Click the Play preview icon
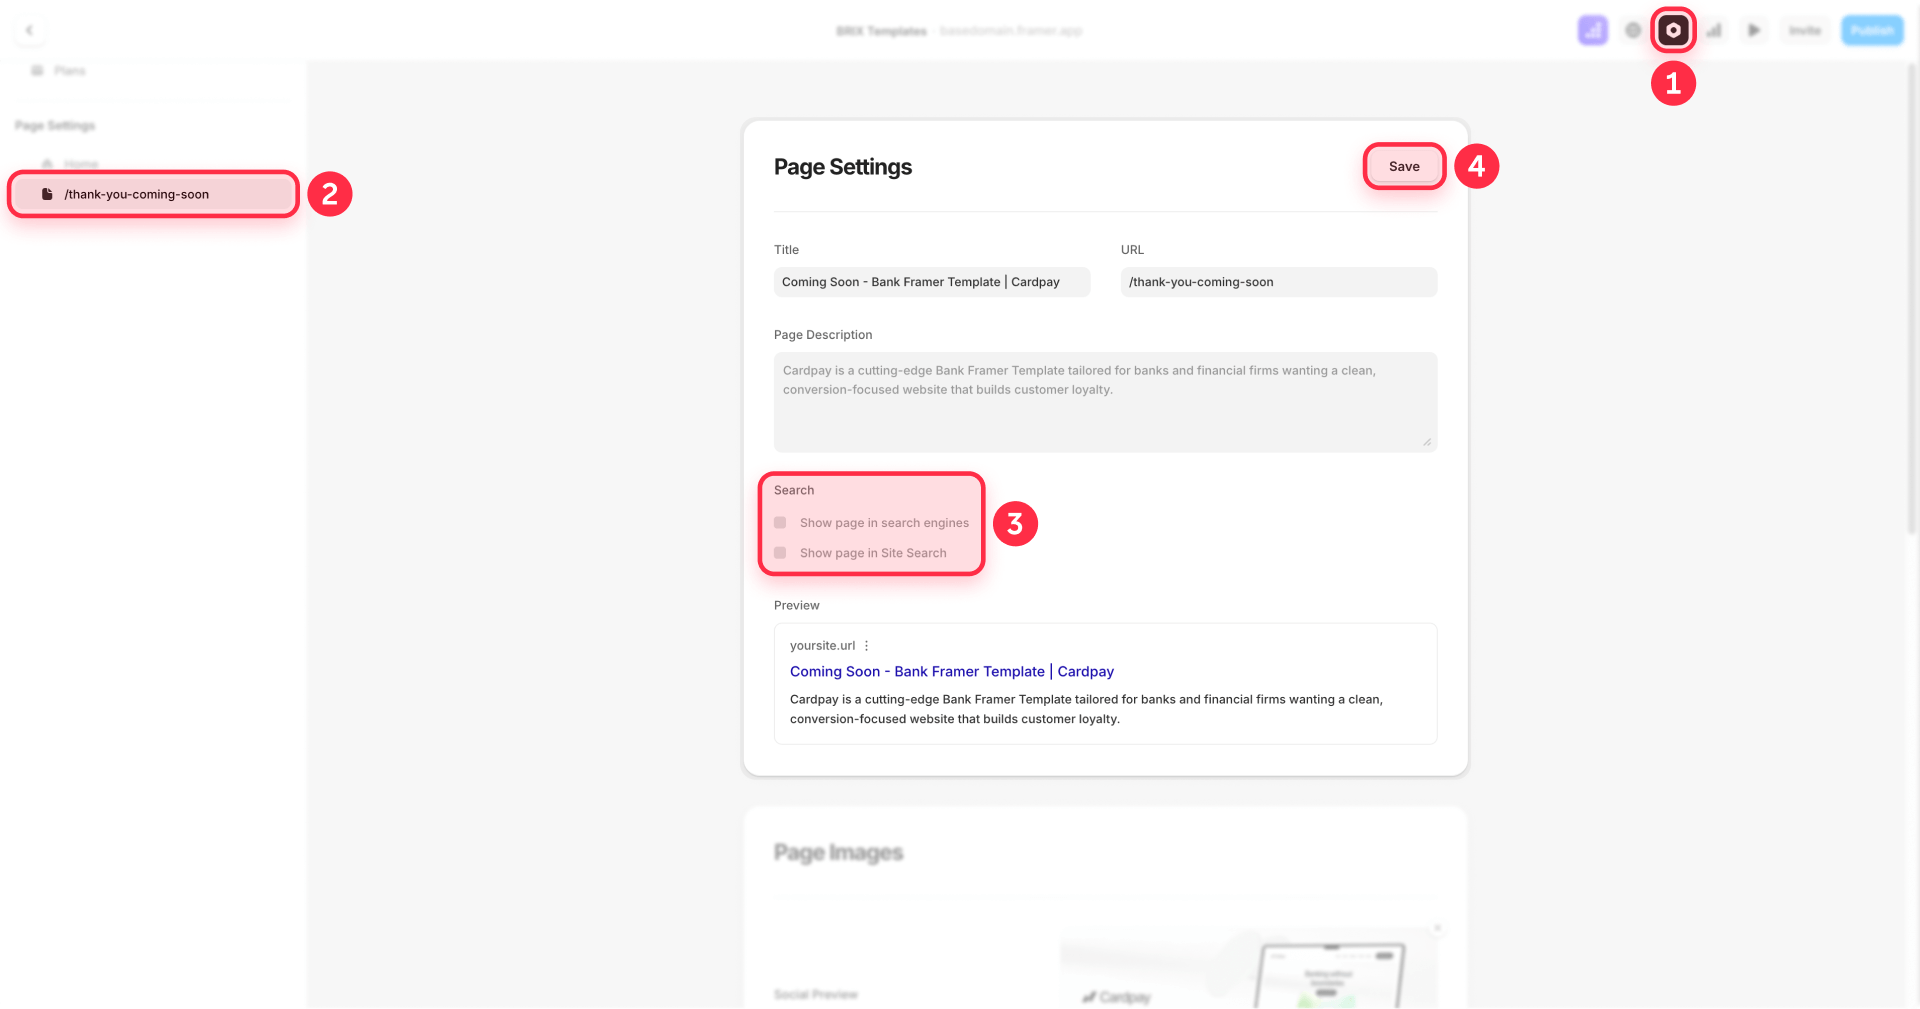Viewport: 1920px width, 1009px height. (1753, 30)
